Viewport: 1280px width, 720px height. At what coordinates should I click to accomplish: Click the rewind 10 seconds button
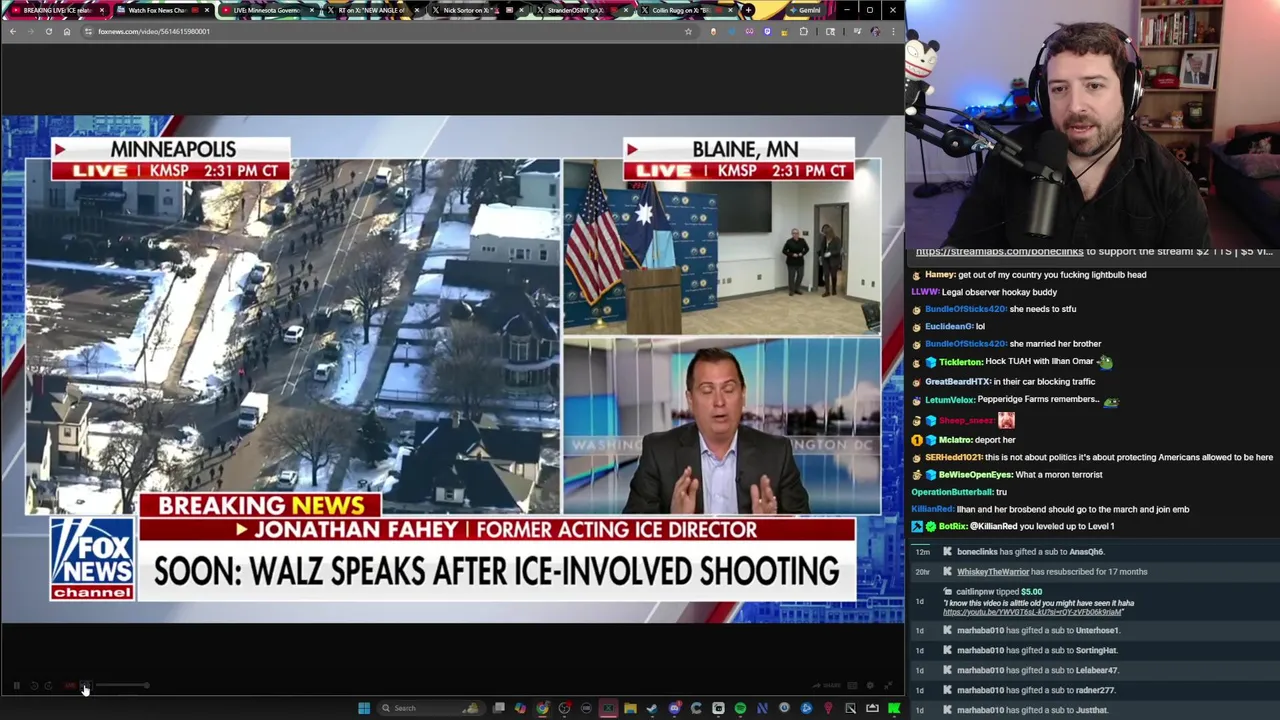pyautogui.click(x=34, y=686)
